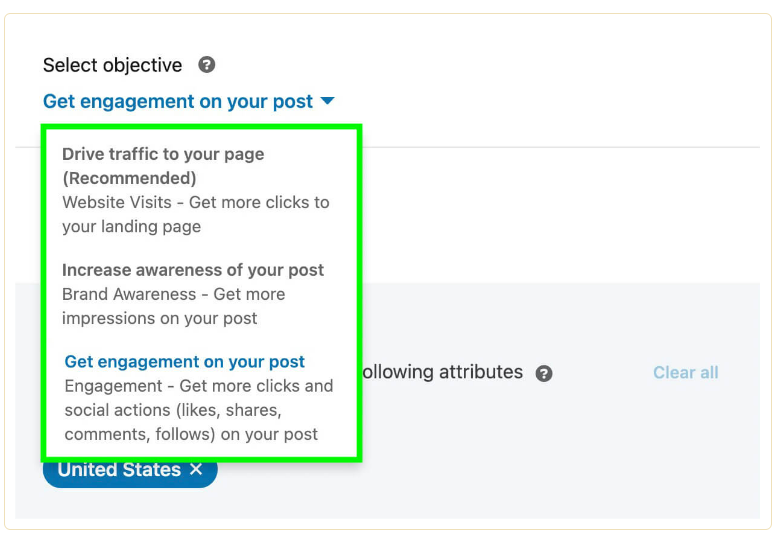778x534 pixels.
Task: Click the 'Clear all' link
Action: [x=685, y=372]
